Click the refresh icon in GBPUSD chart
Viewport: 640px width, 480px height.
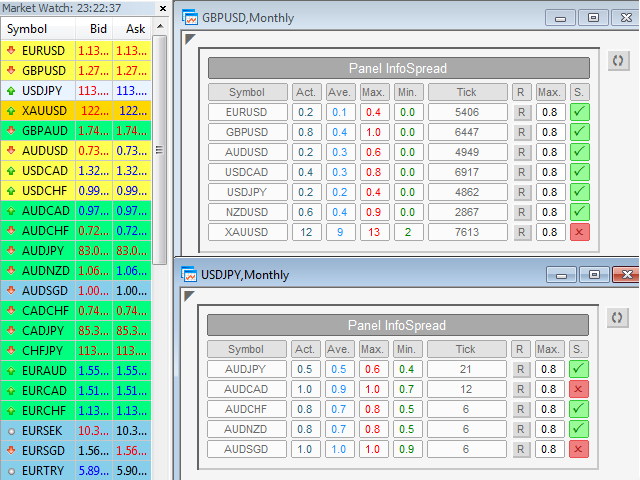(618, 62)
